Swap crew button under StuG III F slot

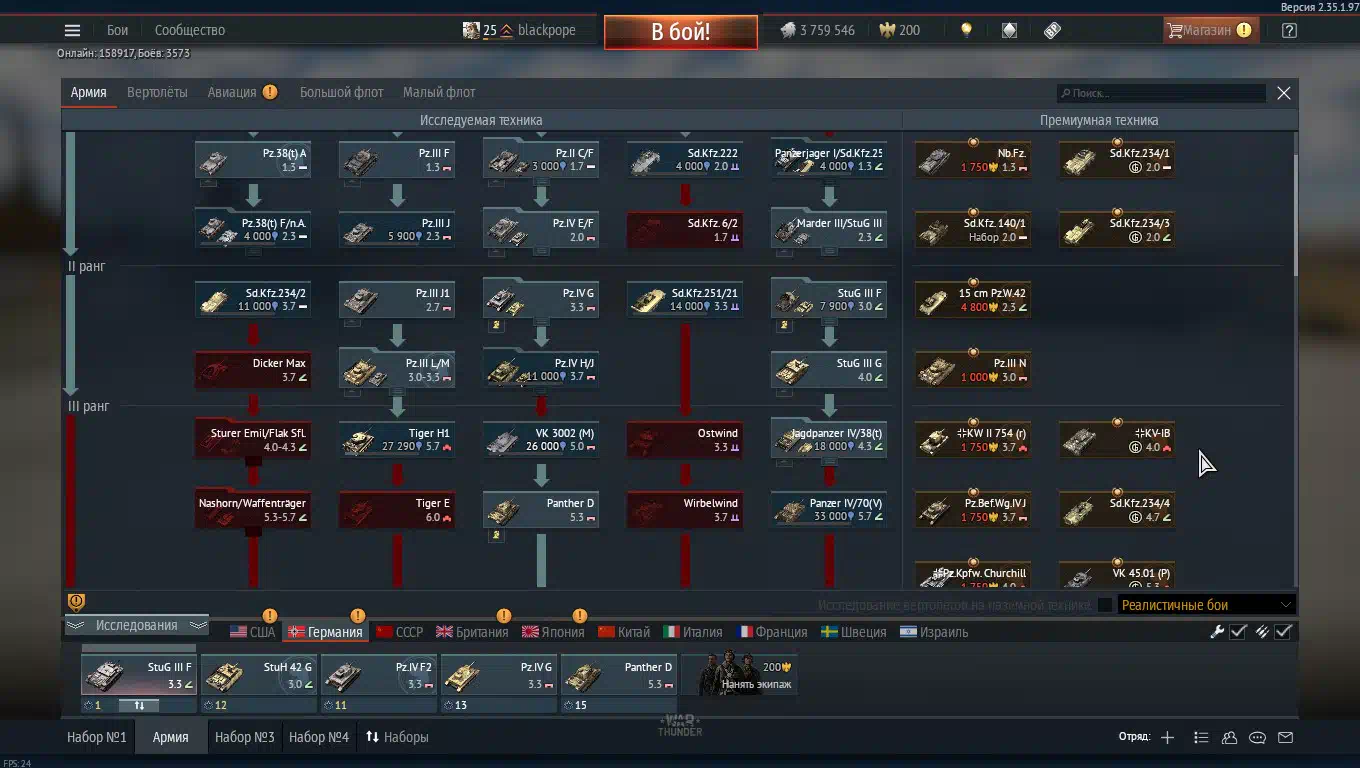(139, 705)
